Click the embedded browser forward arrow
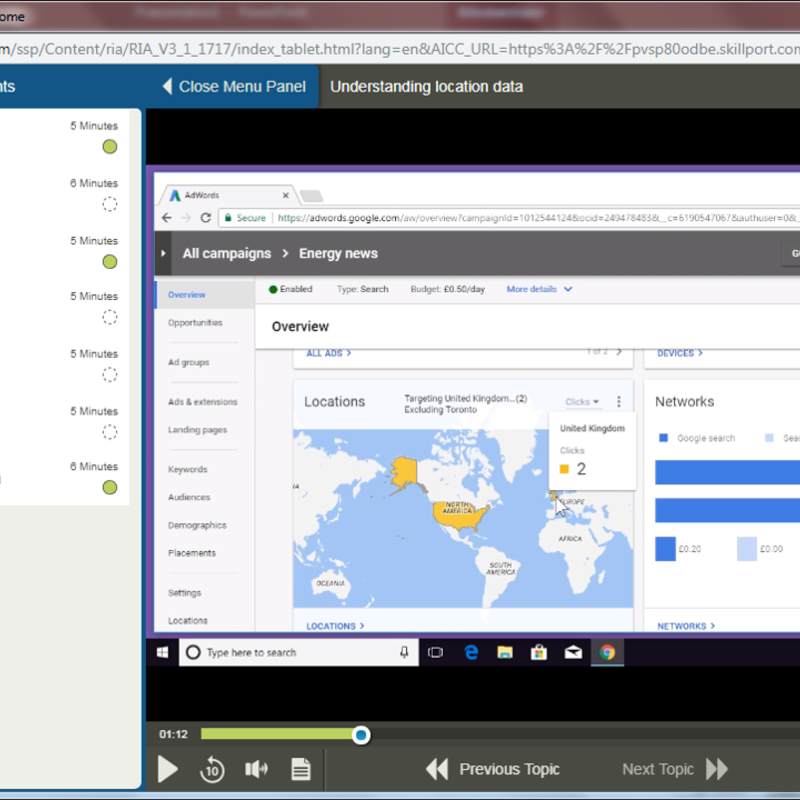 coord(186,218)
